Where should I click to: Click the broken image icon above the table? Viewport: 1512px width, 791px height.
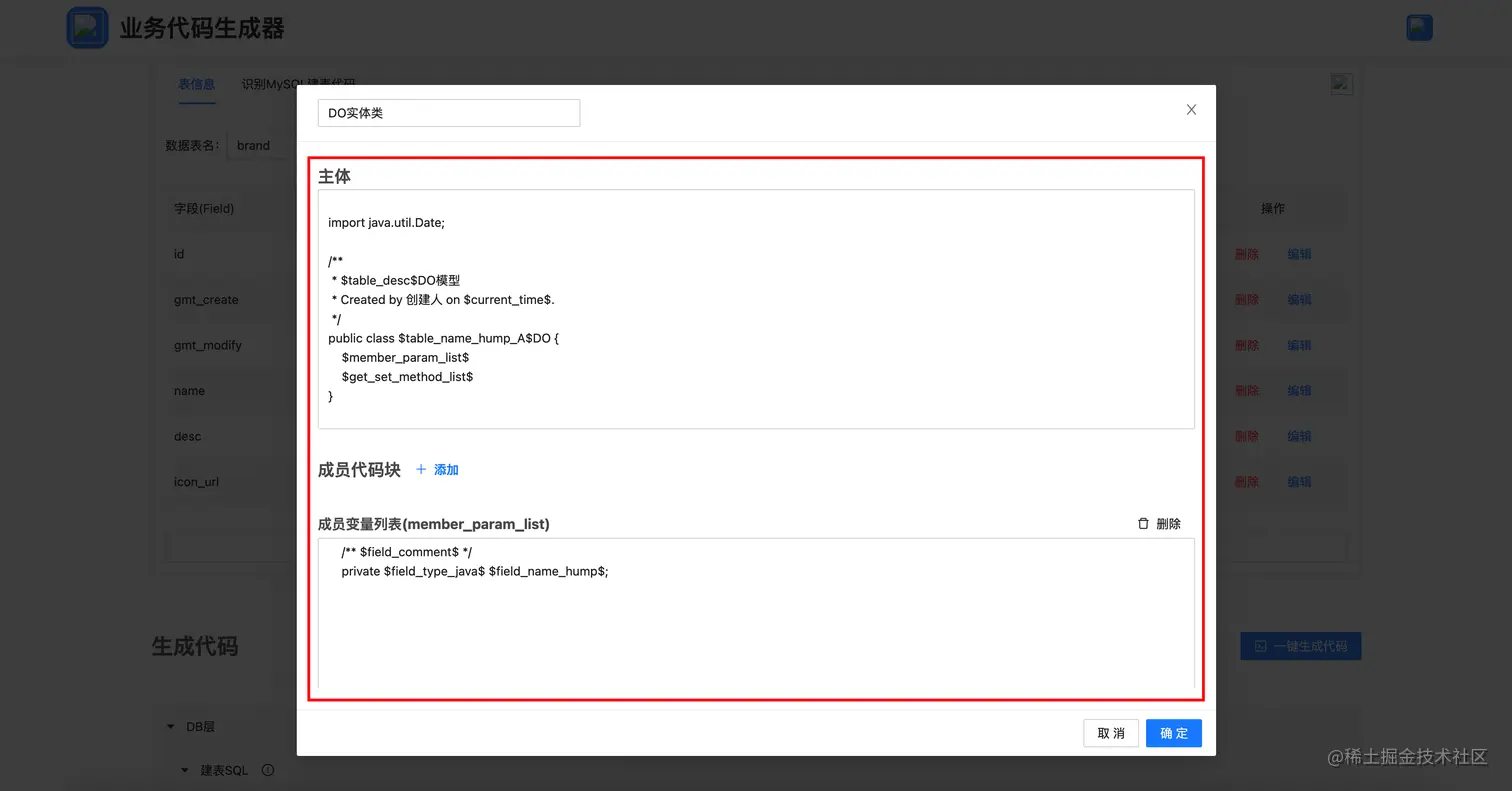click(1342, 84)
